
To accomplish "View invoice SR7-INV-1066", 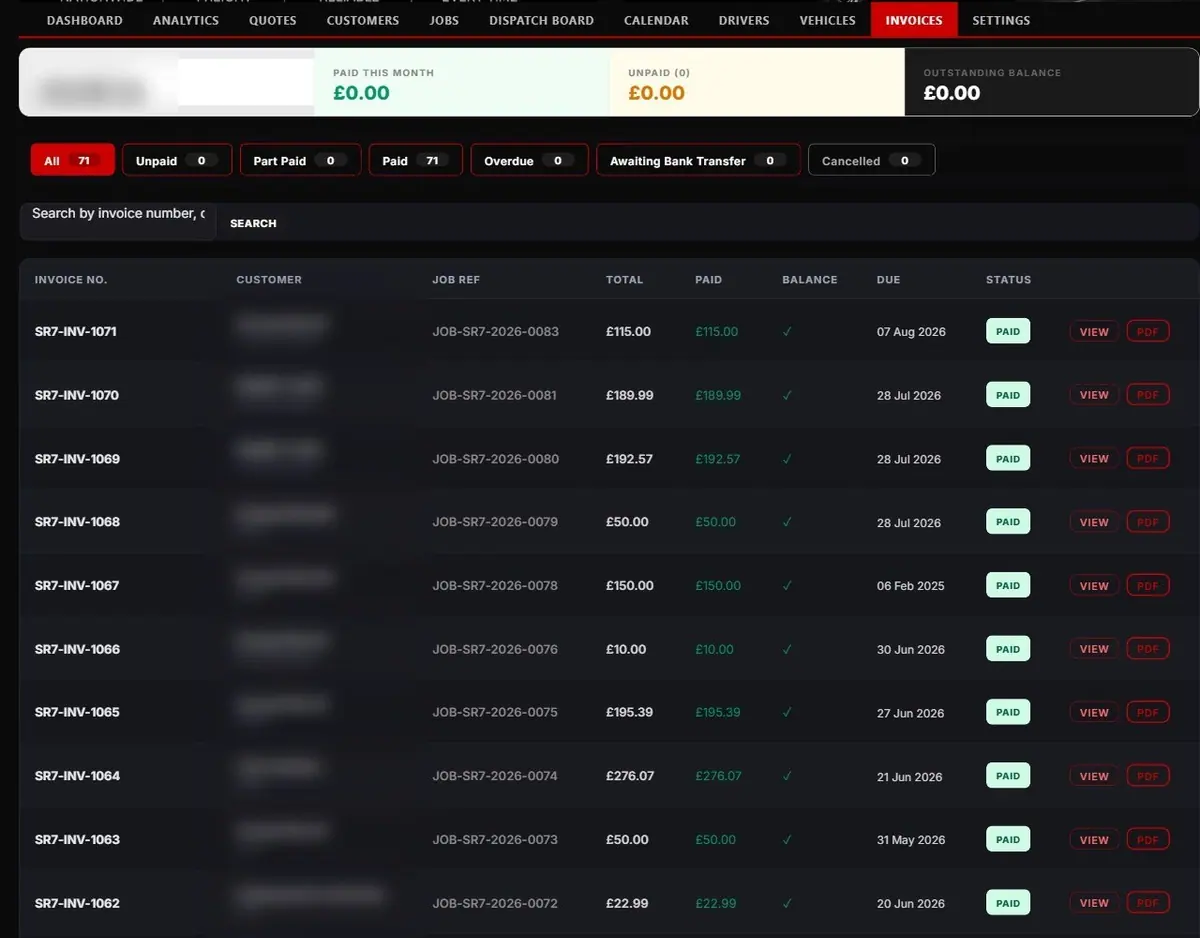I will [x=1094, y=649].
